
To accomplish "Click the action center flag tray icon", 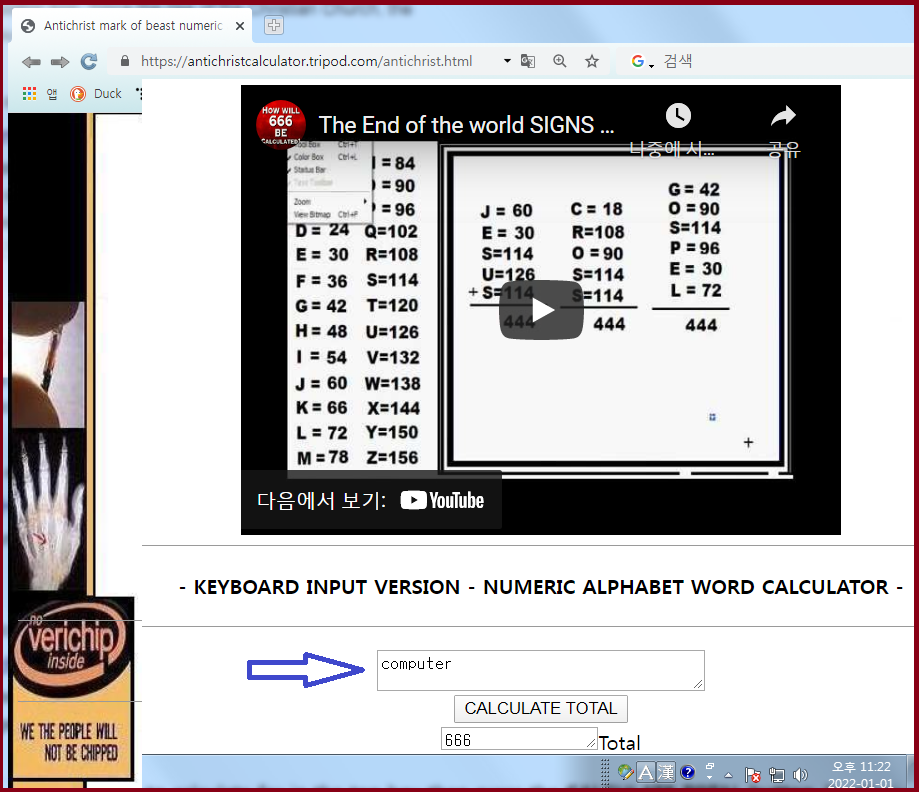I will click(753, 775).
